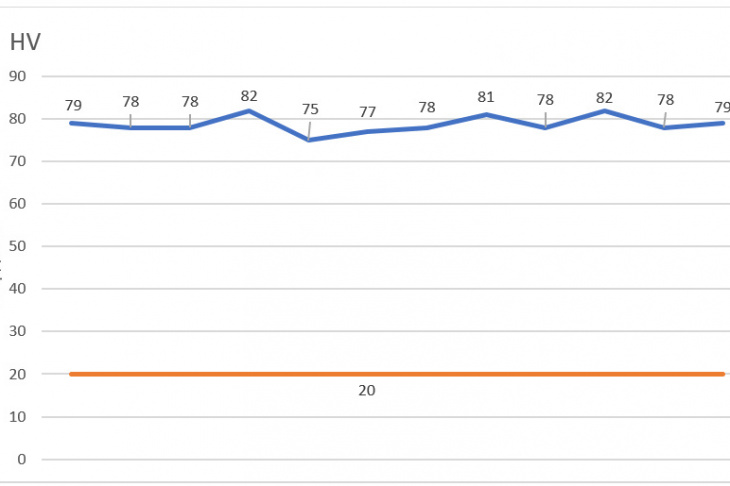
Task: Click the vertical axis value 70
Action: tap(17, 161)
